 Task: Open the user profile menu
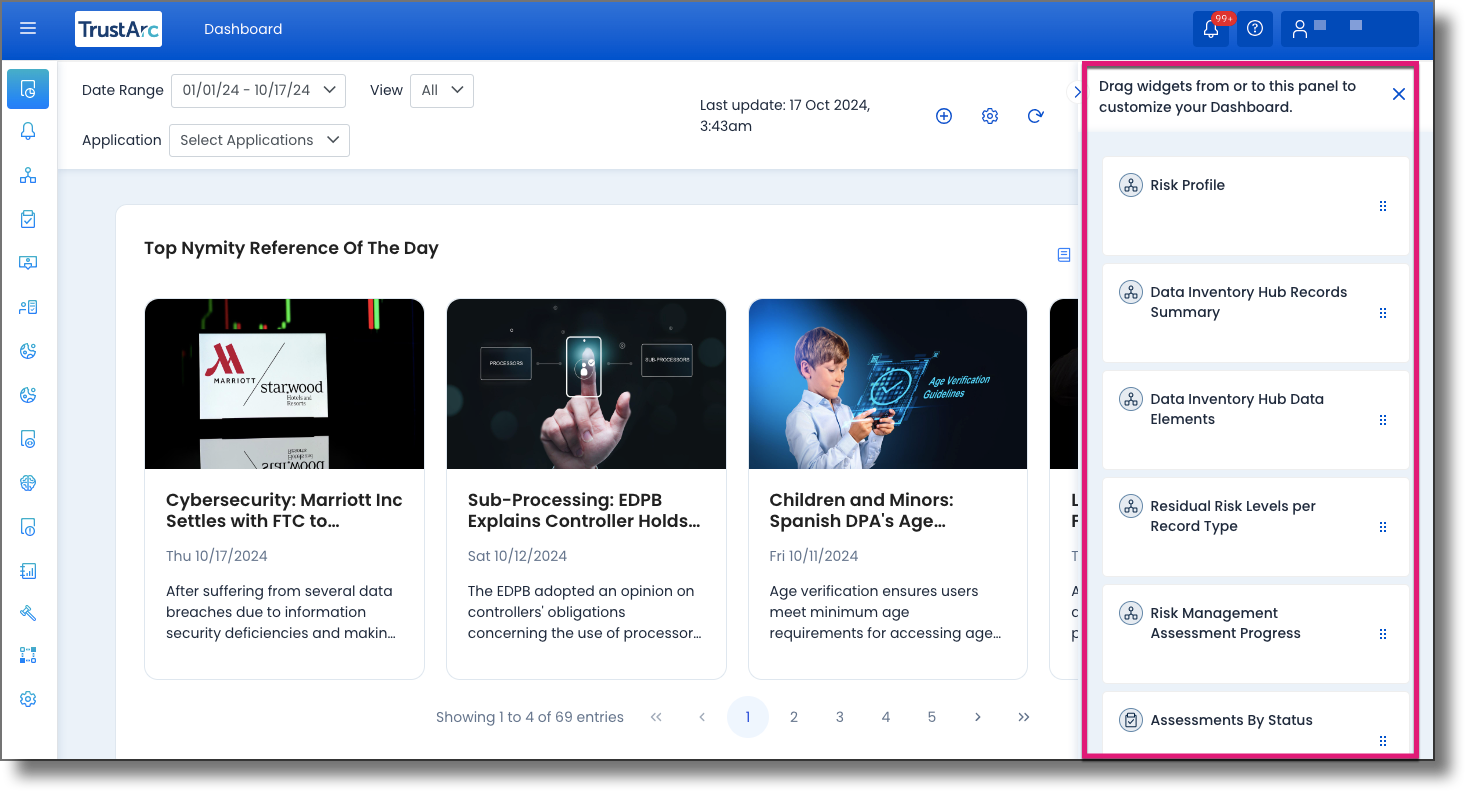tap(1350, 29)
